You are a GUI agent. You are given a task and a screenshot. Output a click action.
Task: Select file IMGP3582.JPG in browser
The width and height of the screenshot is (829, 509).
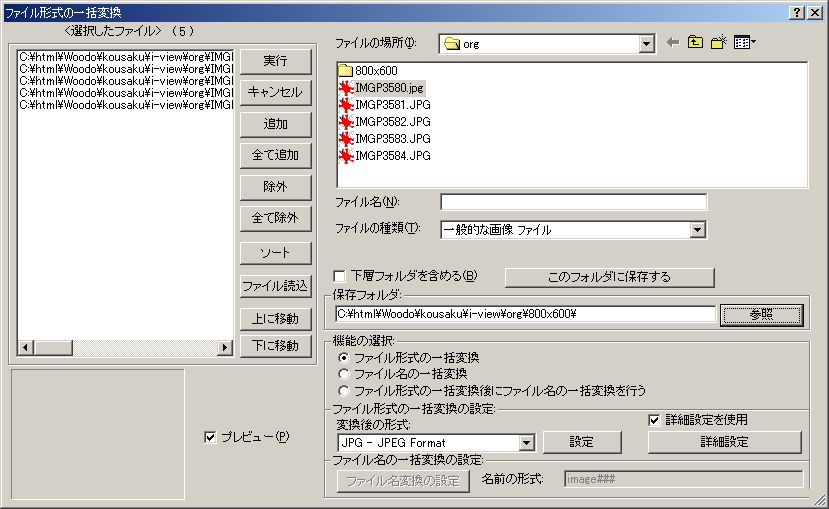click(x=392, y=122)
